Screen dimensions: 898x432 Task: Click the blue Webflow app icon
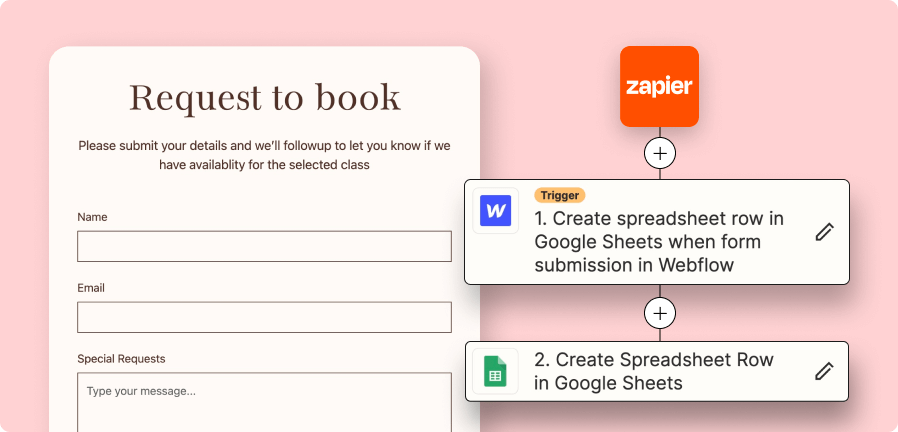pyautogui.click(x=496, y=211)
